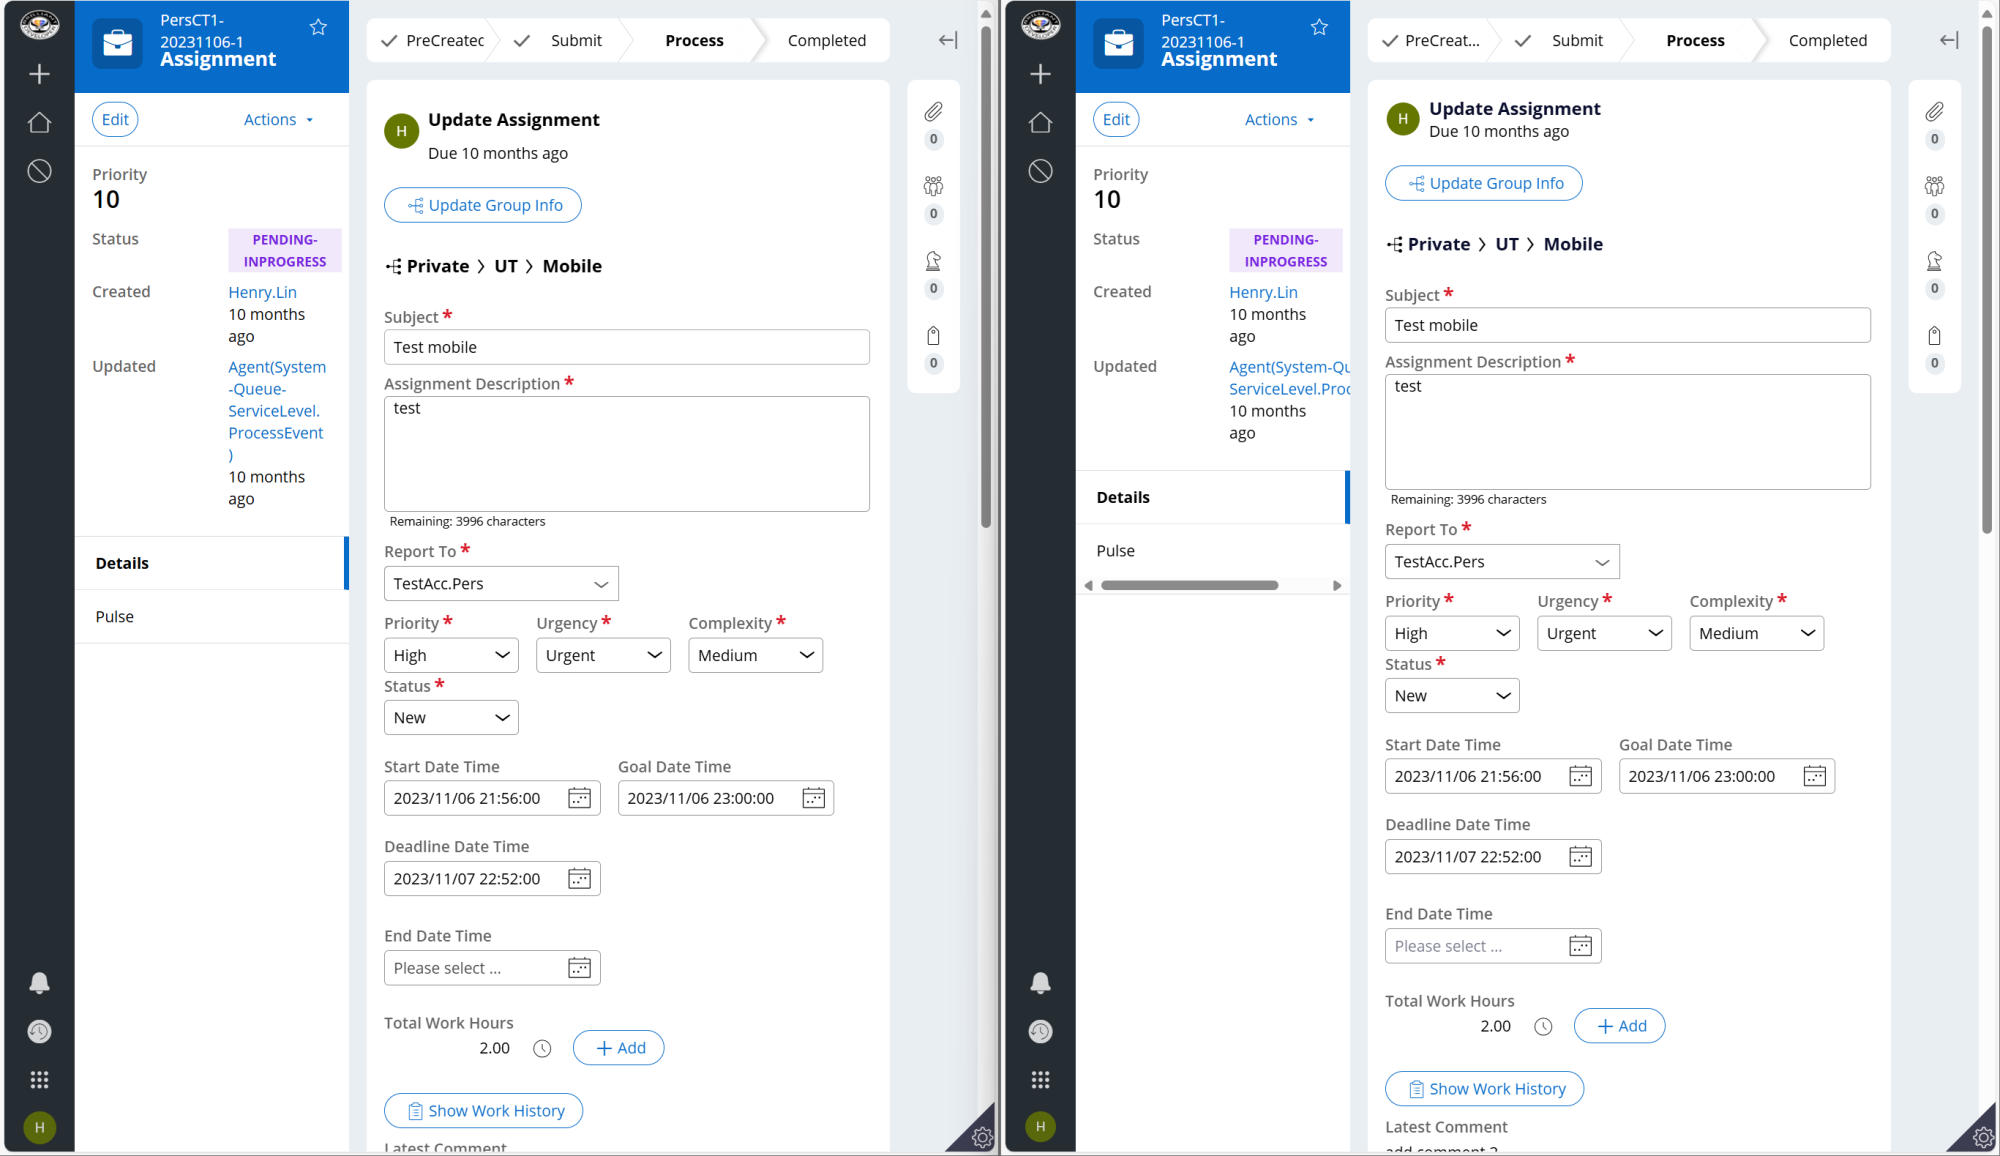Click favorite star icon in left case header
The image size is (2000, 1156).
click(x=318, y=28)
